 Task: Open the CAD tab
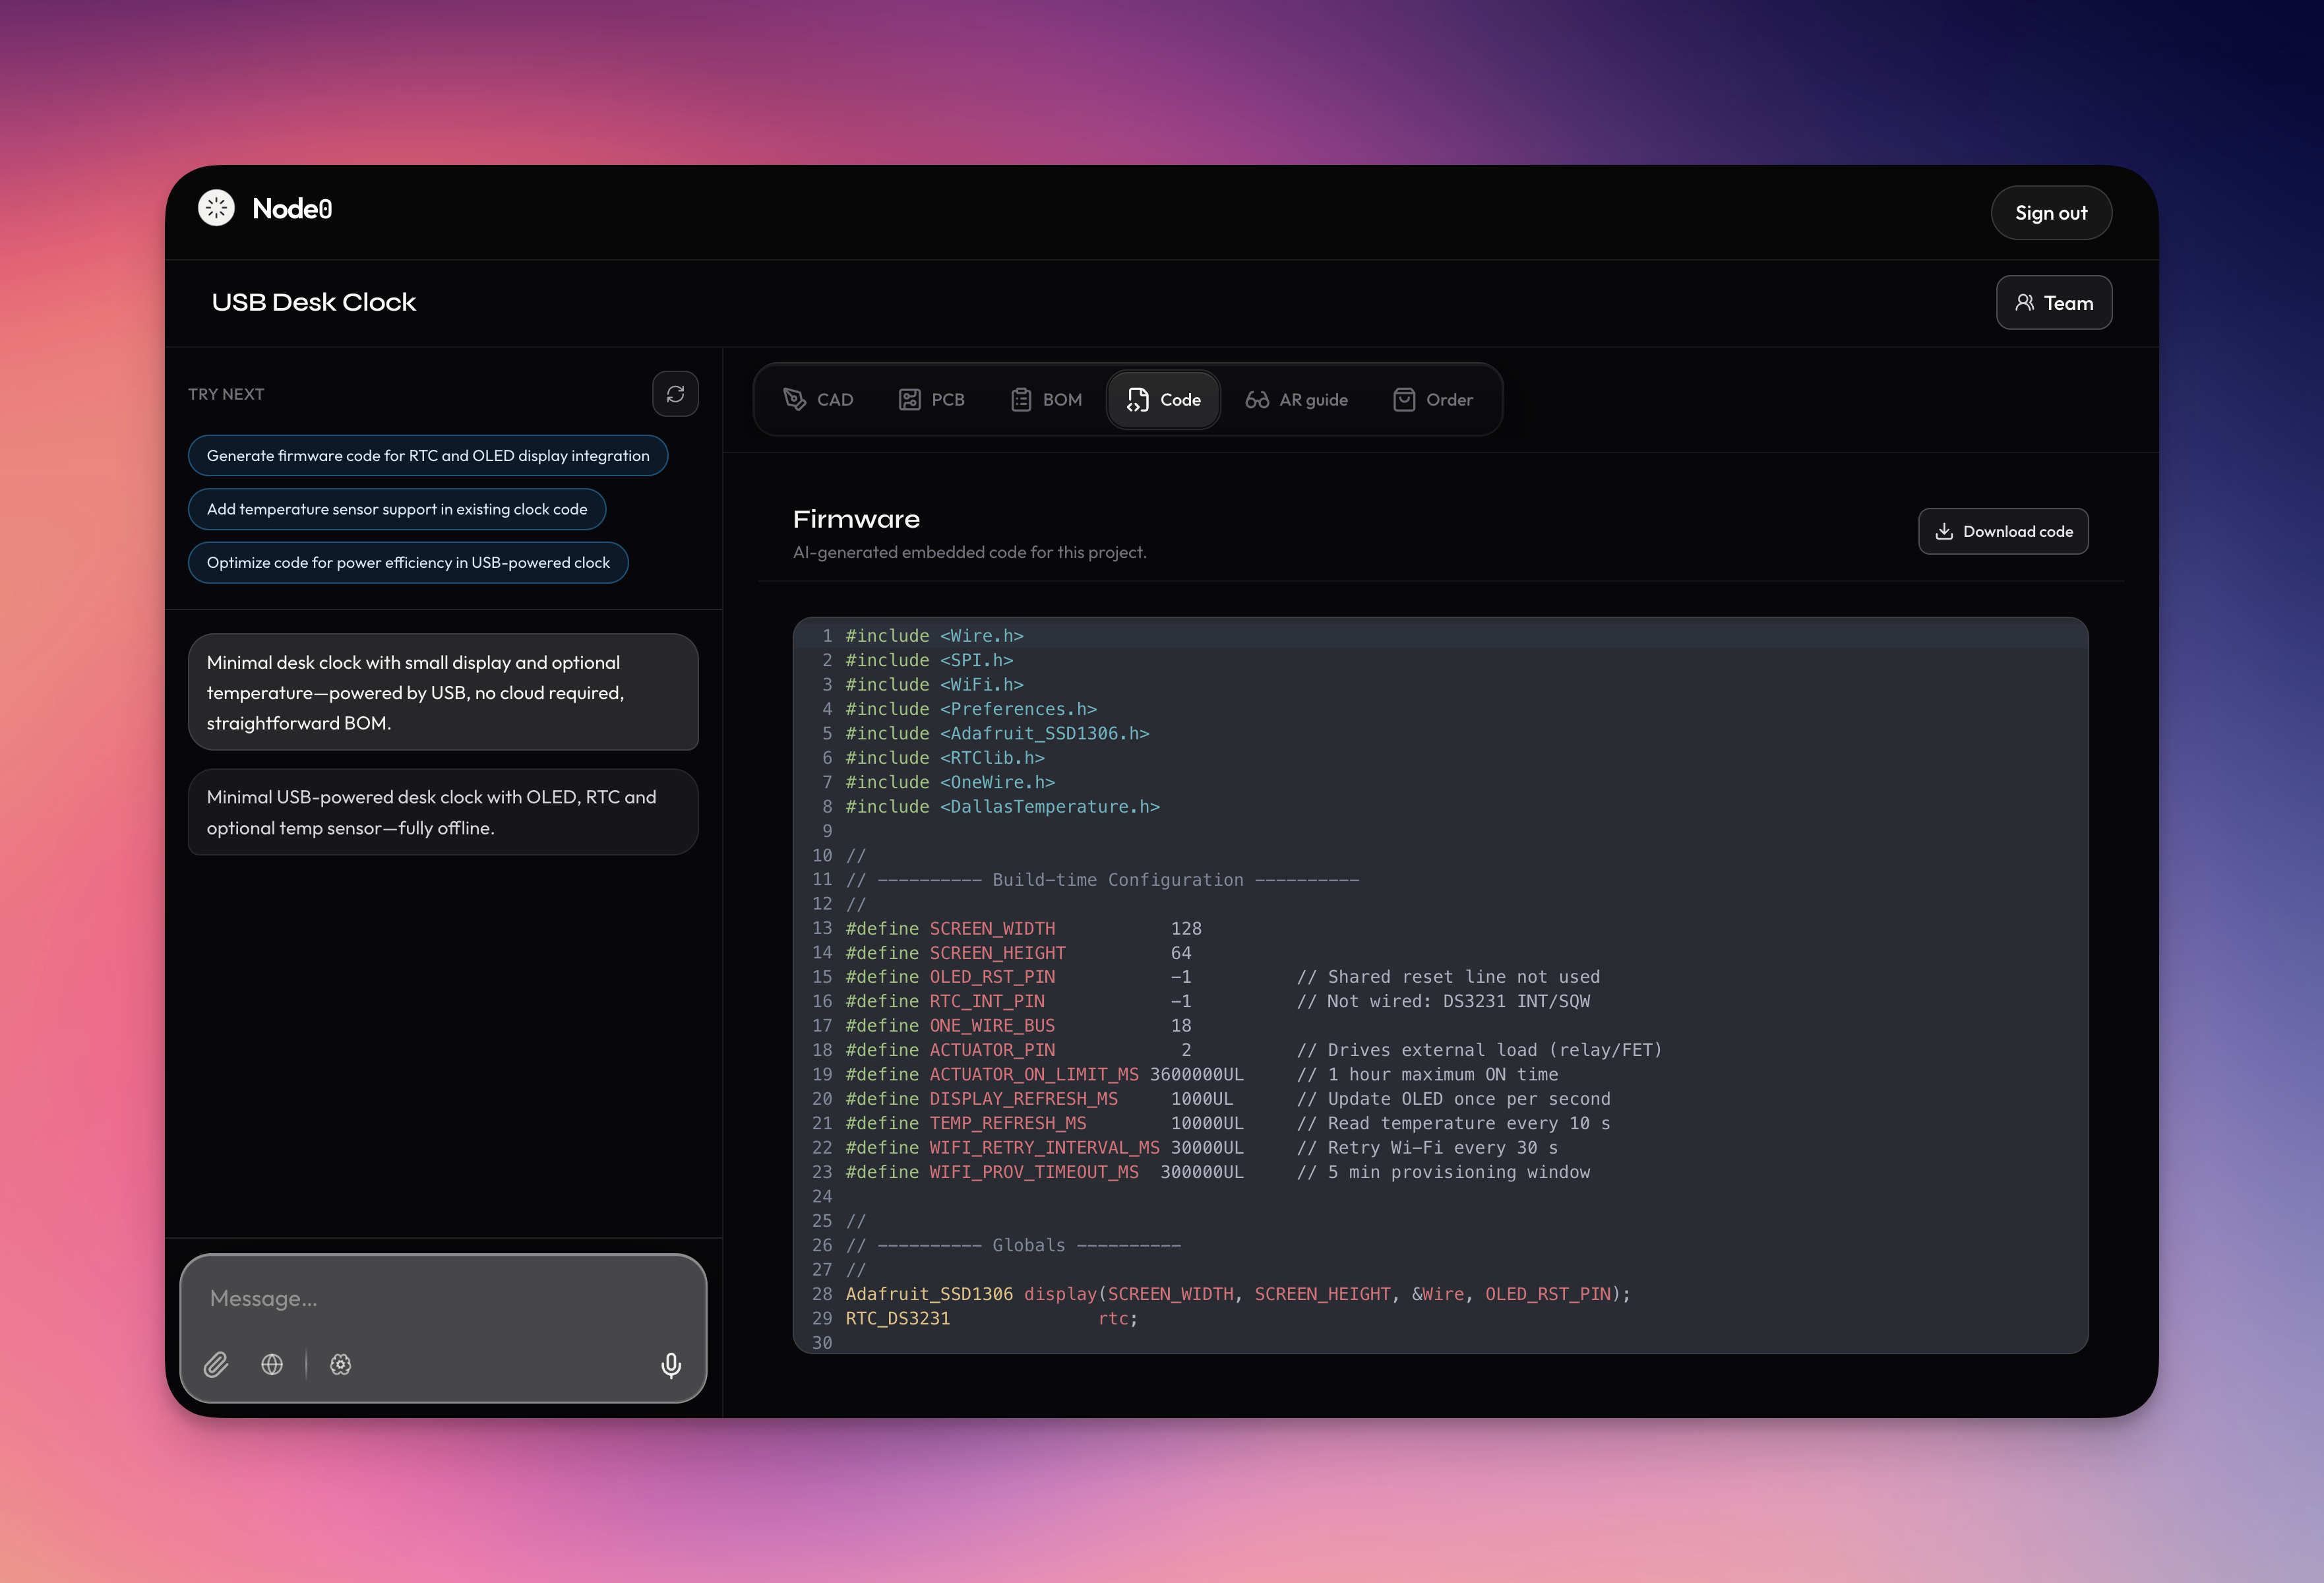[x=818, y=400]
